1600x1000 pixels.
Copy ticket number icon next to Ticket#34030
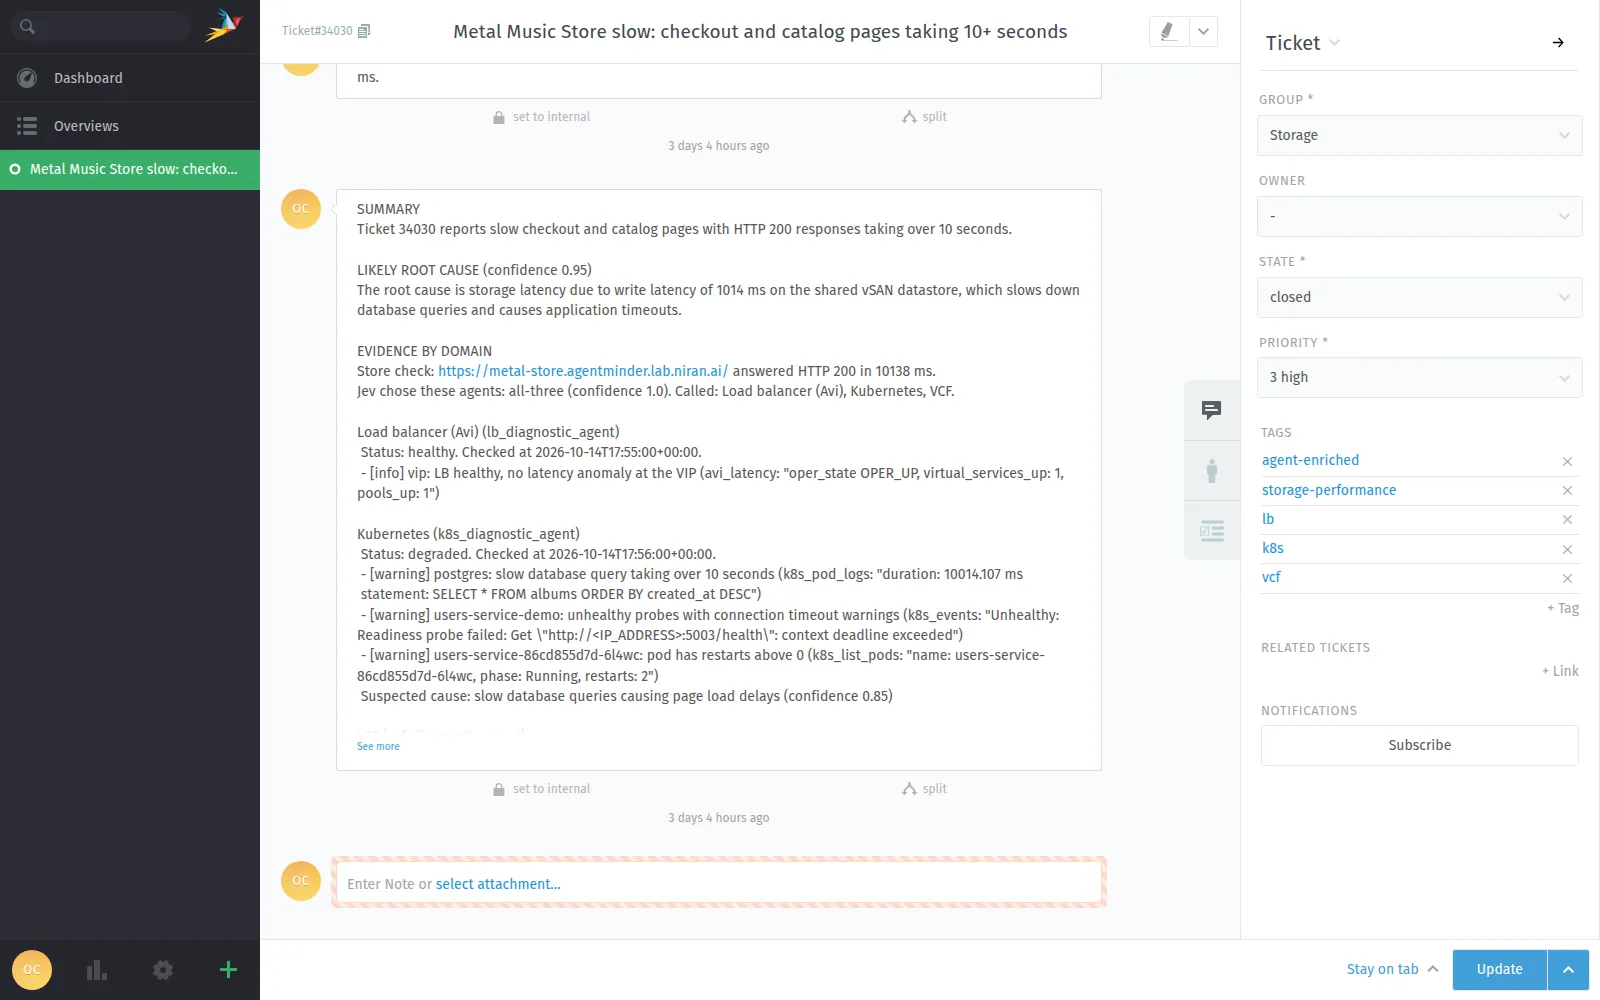[x=364, y=31]
